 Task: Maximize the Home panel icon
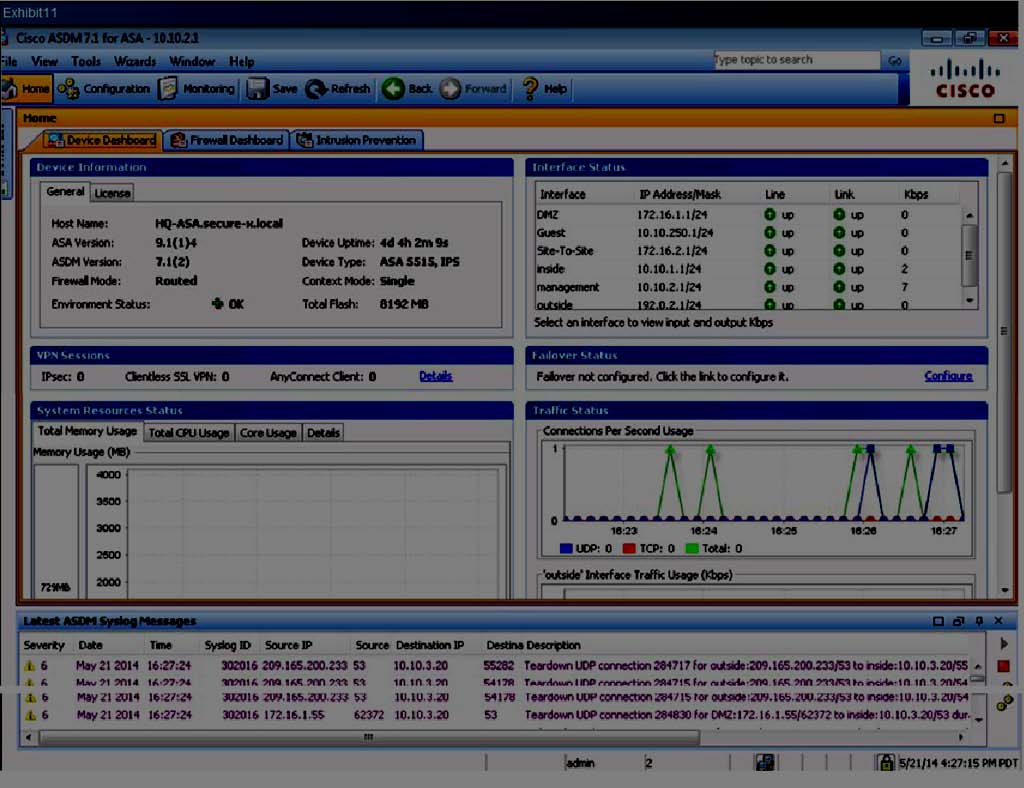pos(999,118)
